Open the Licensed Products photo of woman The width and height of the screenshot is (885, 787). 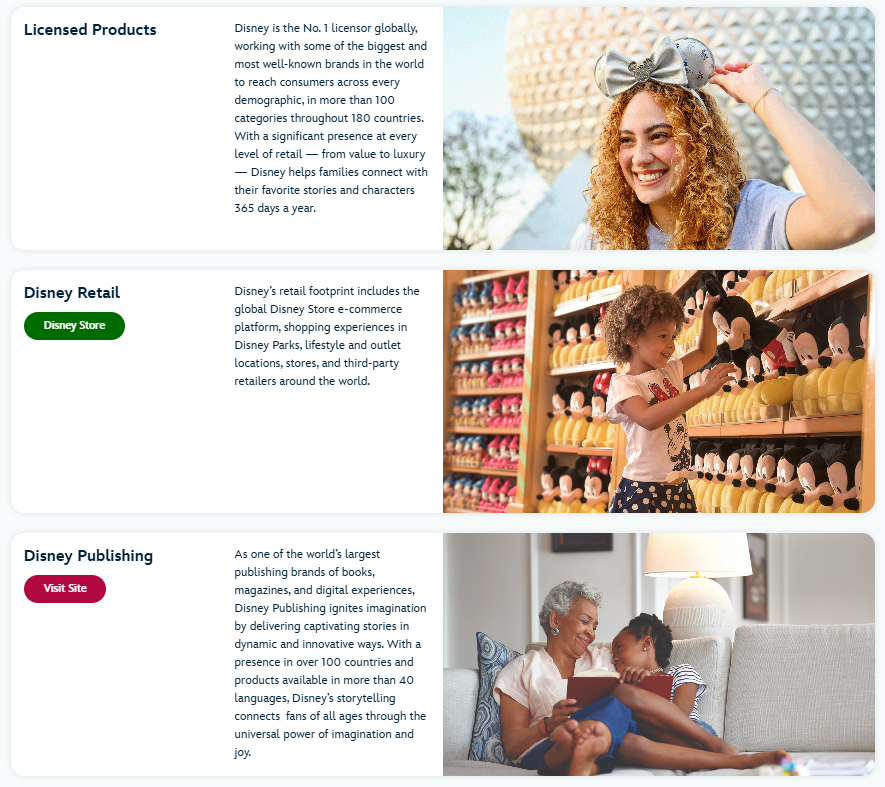click(659, 128)
